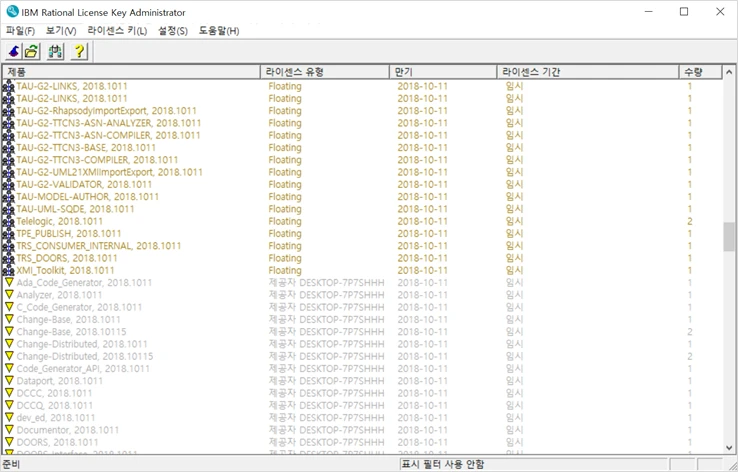Click the open folder toolbar icon
The height and width of the screenshot is (472, 738).
click(32, 51)
